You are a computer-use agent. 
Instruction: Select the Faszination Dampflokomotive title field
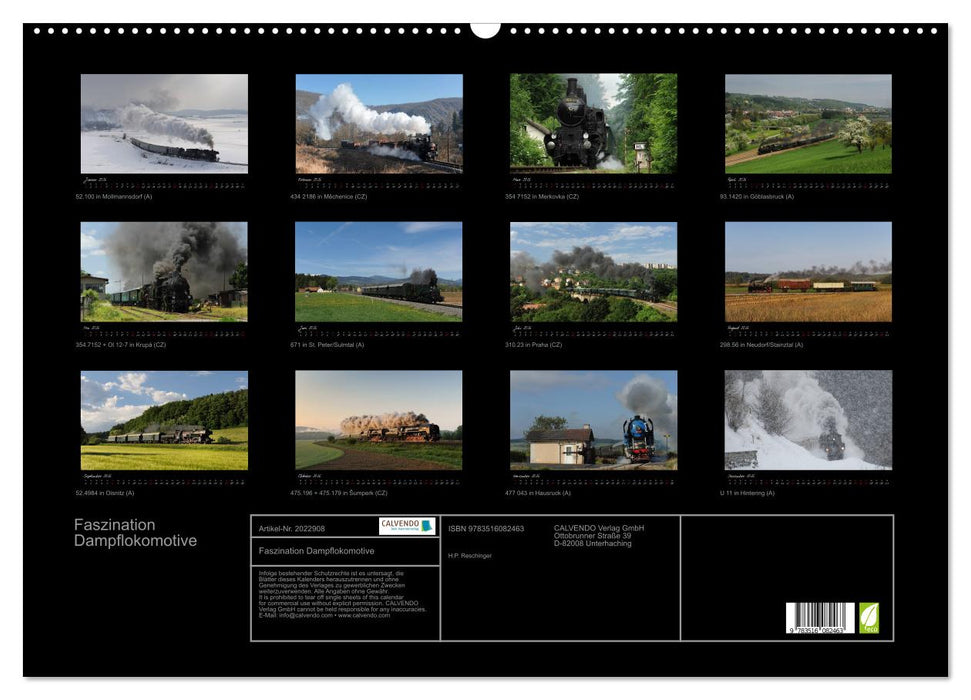pyautogui.click(x=317, y=551)
